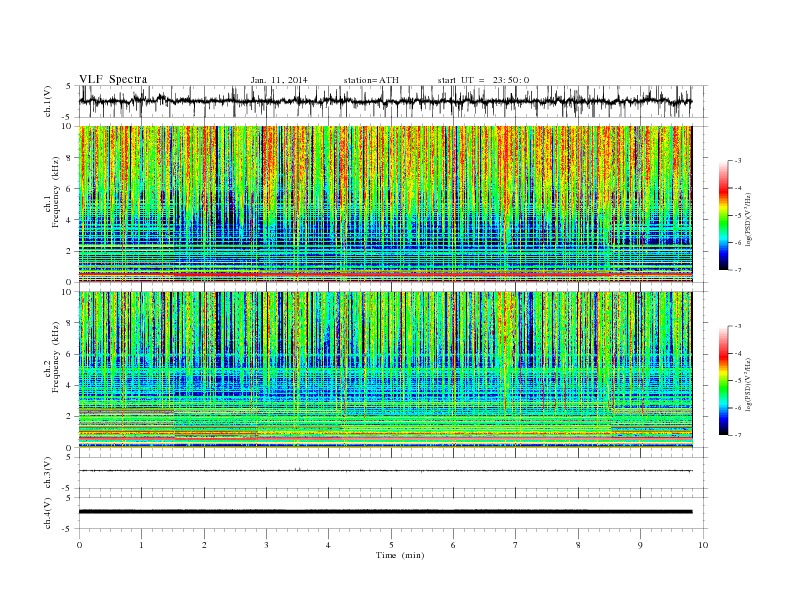792x612 pixels.
Task: Click the "ch.4(V)" axis label
Action: pos(48,513)
